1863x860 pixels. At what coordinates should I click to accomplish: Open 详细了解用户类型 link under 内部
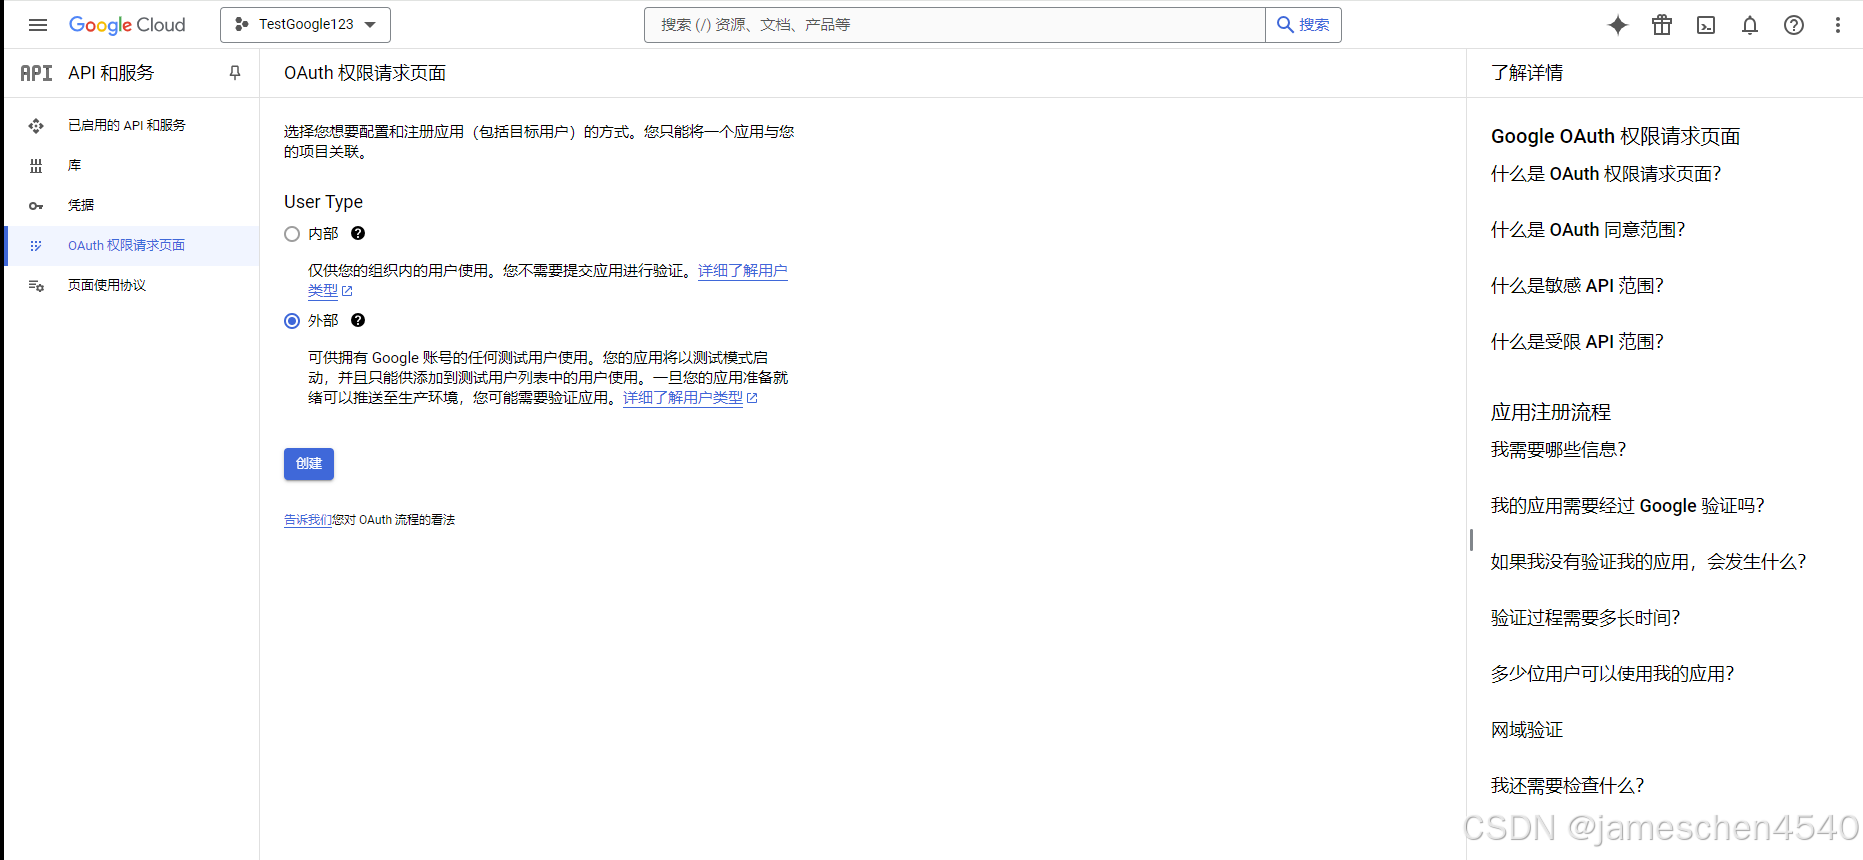pyautogui.click(x=742, y=271)
